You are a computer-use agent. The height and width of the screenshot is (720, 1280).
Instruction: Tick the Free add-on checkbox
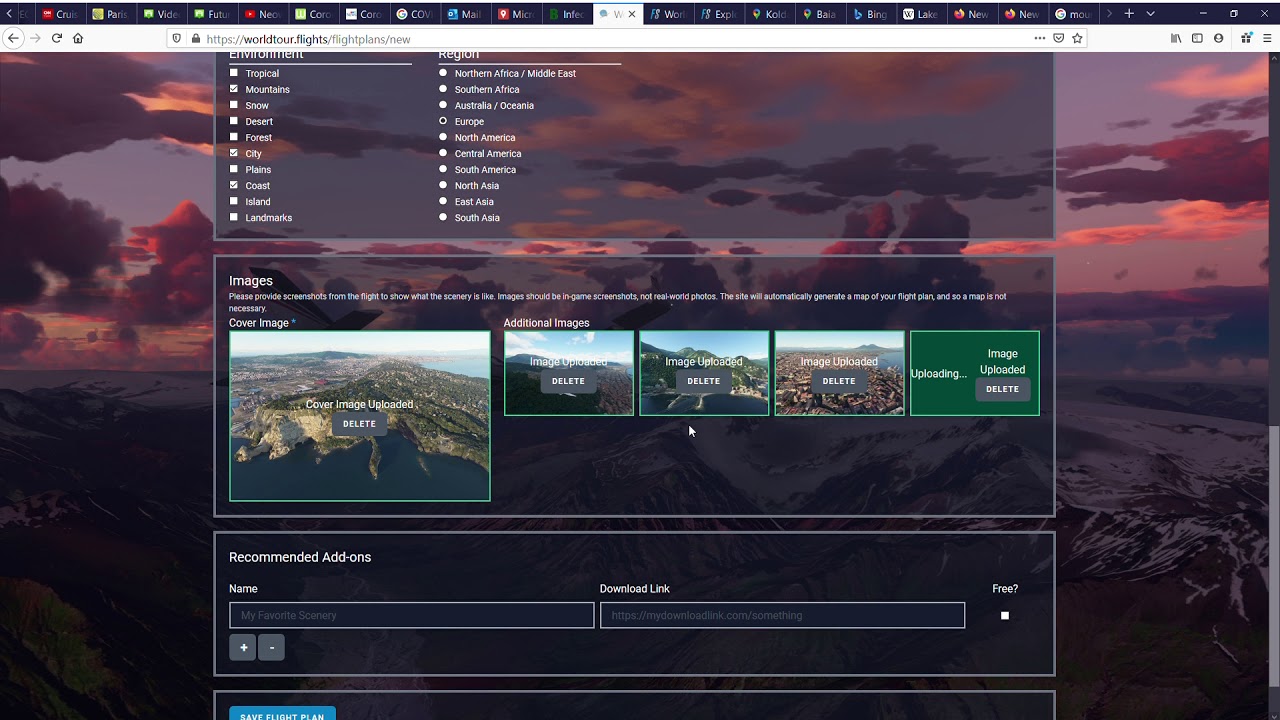pyautogui.click(x=1005, y=615)
